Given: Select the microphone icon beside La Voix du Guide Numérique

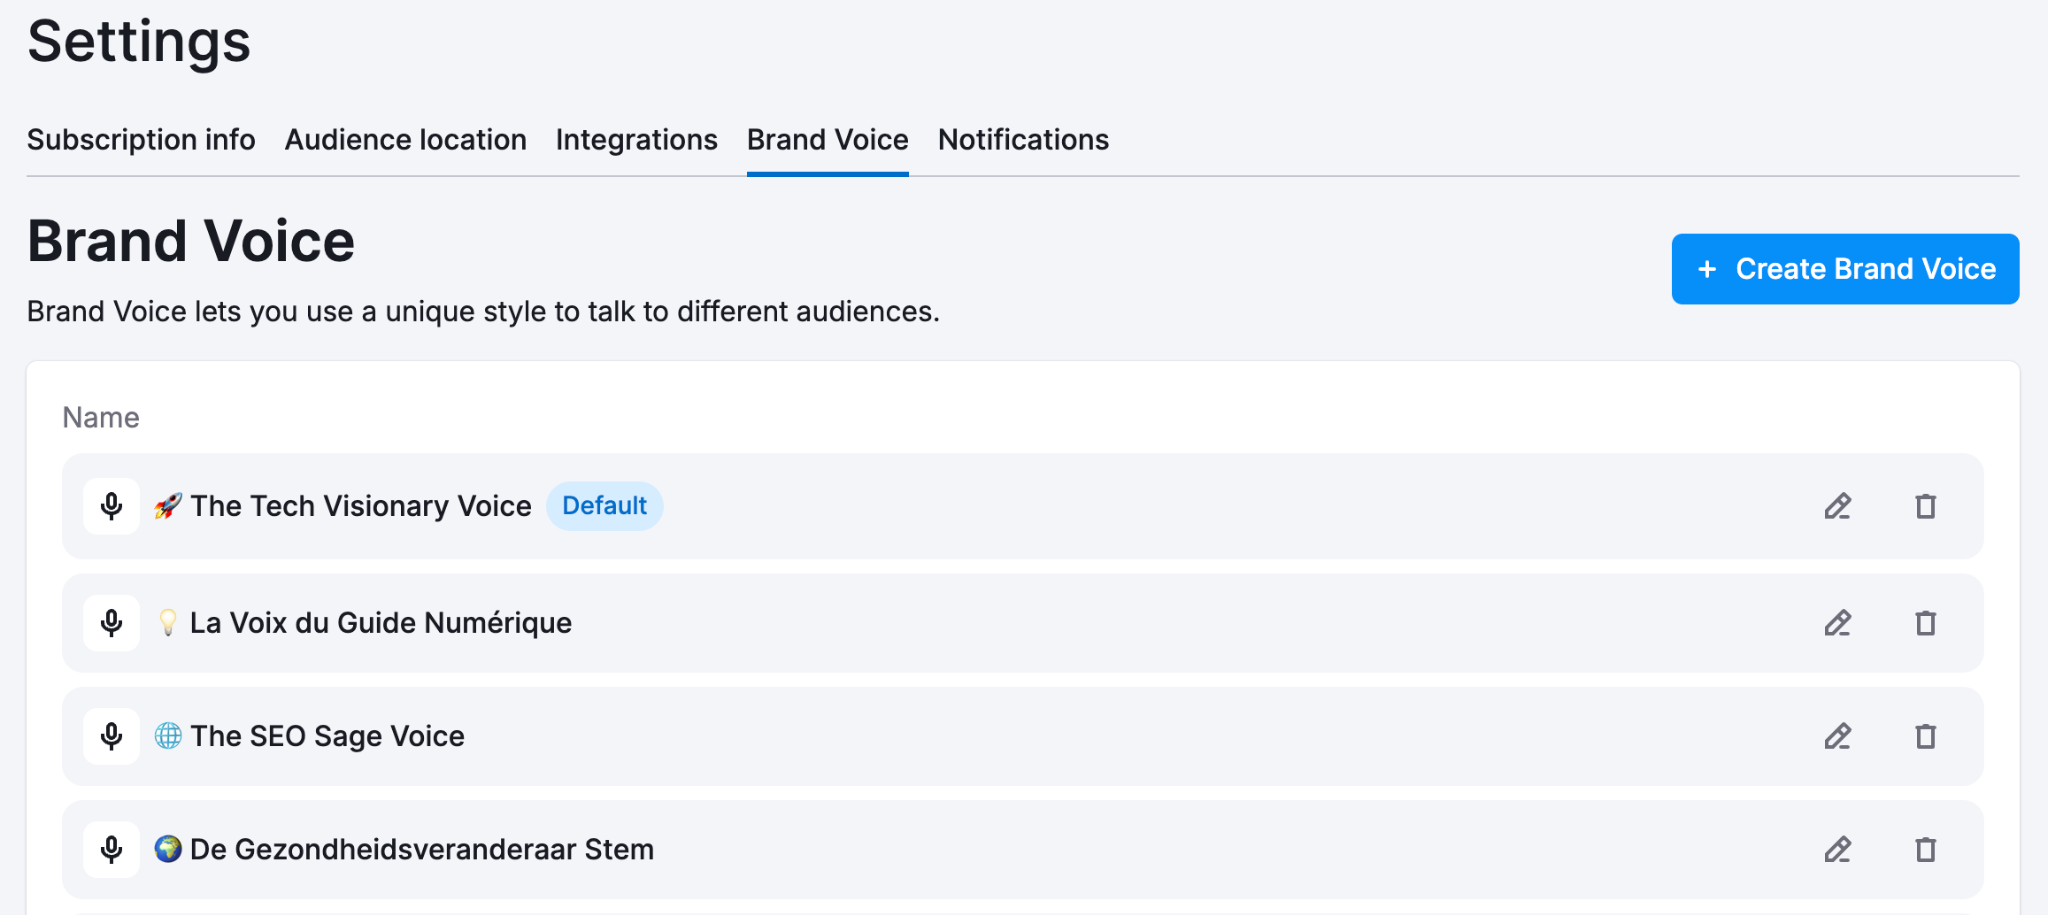Looking at the screenshot, I should click(111, 622).
